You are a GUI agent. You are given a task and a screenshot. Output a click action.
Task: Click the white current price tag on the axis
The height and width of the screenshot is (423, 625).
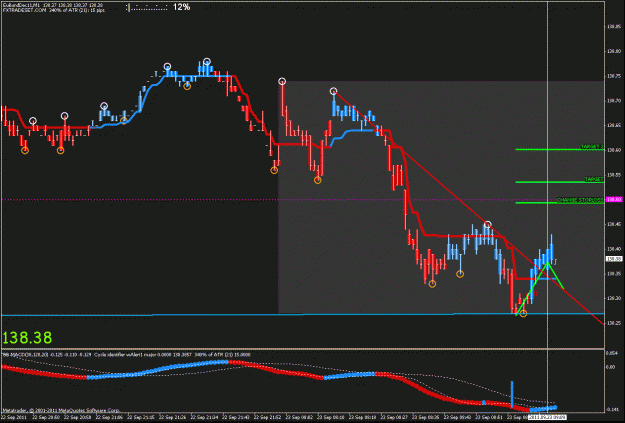(x=614, y=259)
